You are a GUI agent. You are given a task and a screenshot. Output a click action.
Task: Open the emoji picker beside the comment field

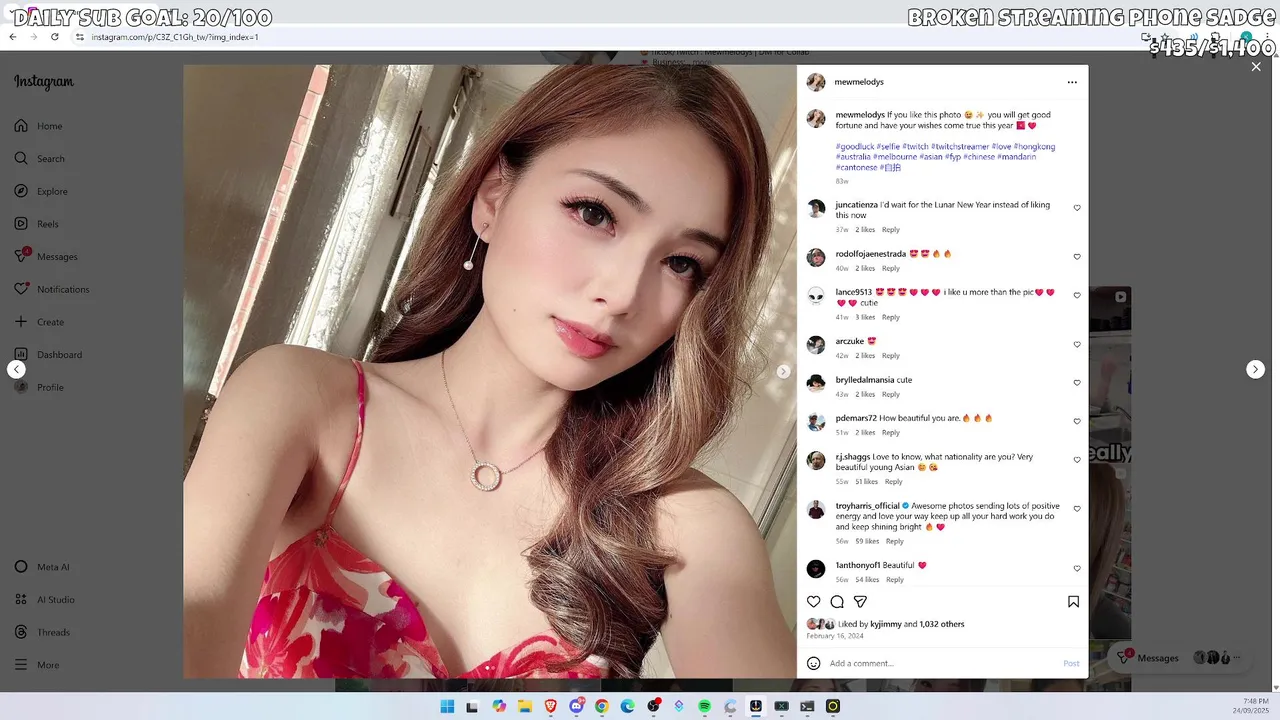coord(814,663)
